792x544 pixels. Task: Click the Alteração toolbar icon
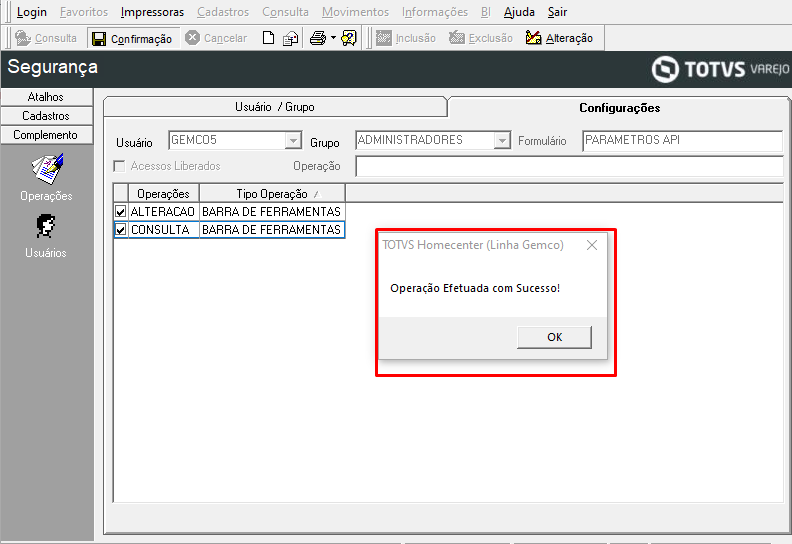click(x=533, y=38)
